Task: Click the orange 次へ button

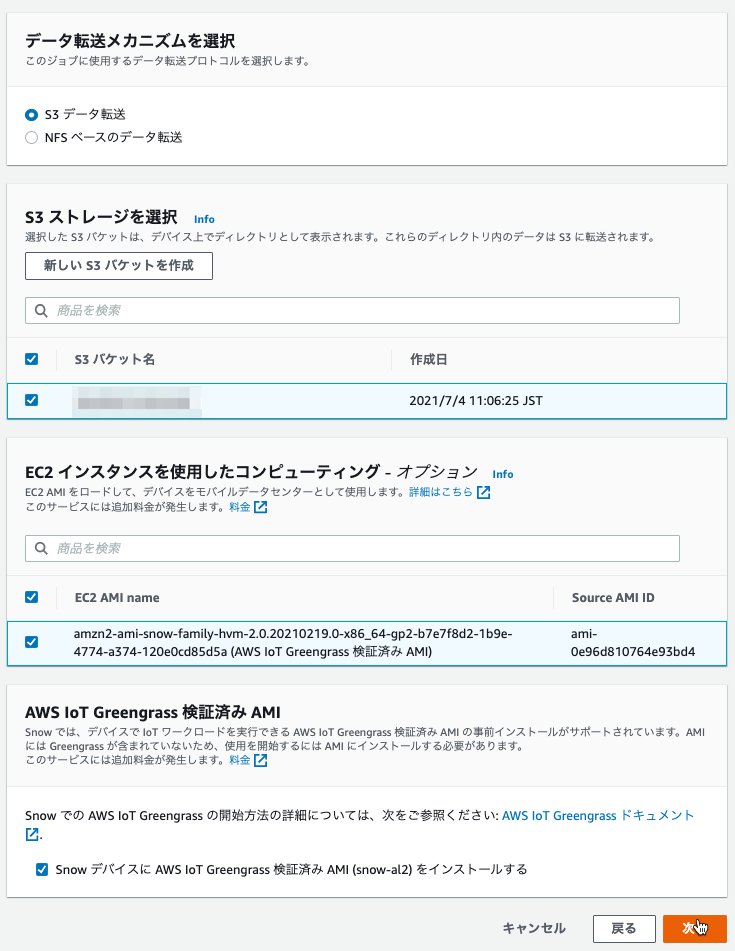Action: (x=695, y=929)
